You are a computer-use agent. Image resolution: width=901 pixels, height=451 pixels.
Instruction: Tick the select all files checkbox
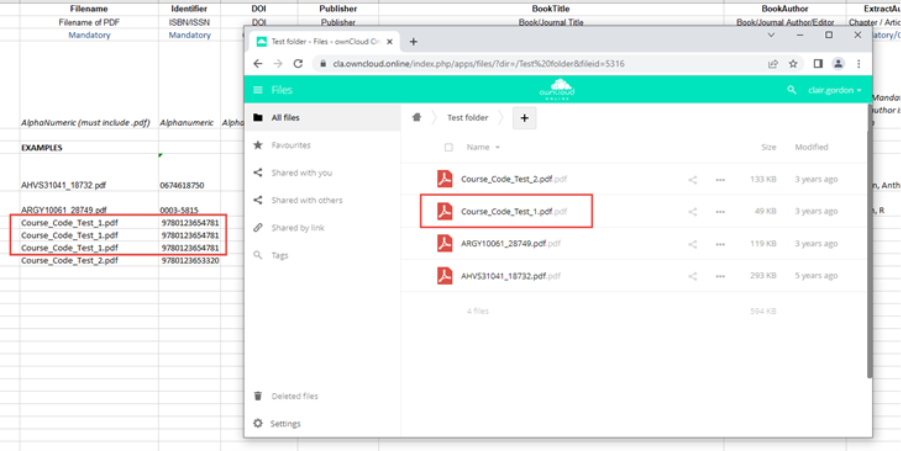pyautogui.click(x=449, y=148)
